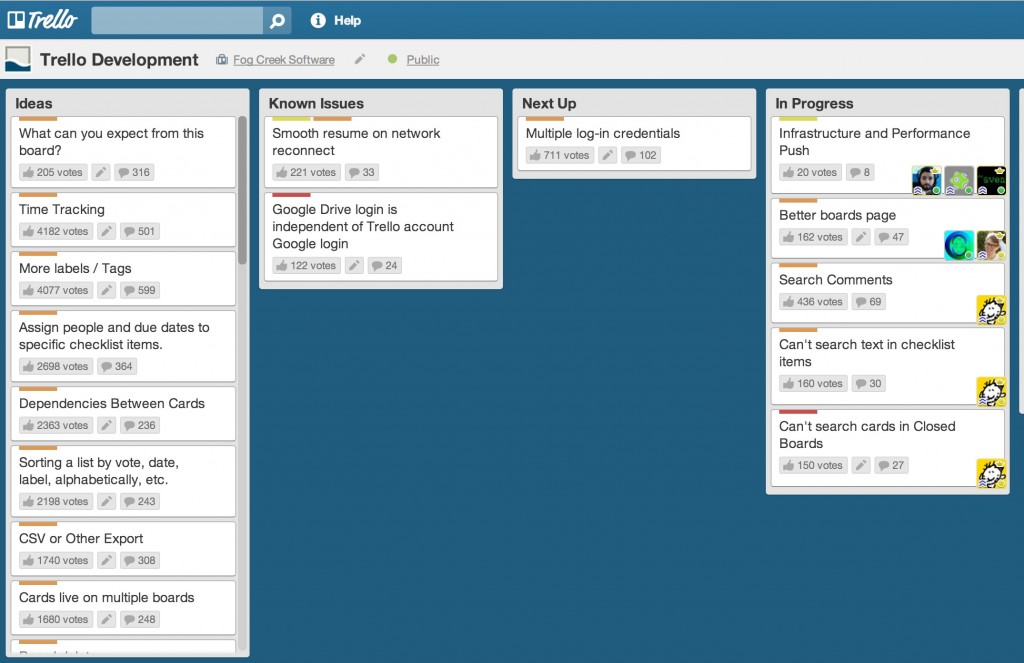Click the Trello logo in the header
The width and height of the screenshot is (1024, 663).
coord(42,20)
